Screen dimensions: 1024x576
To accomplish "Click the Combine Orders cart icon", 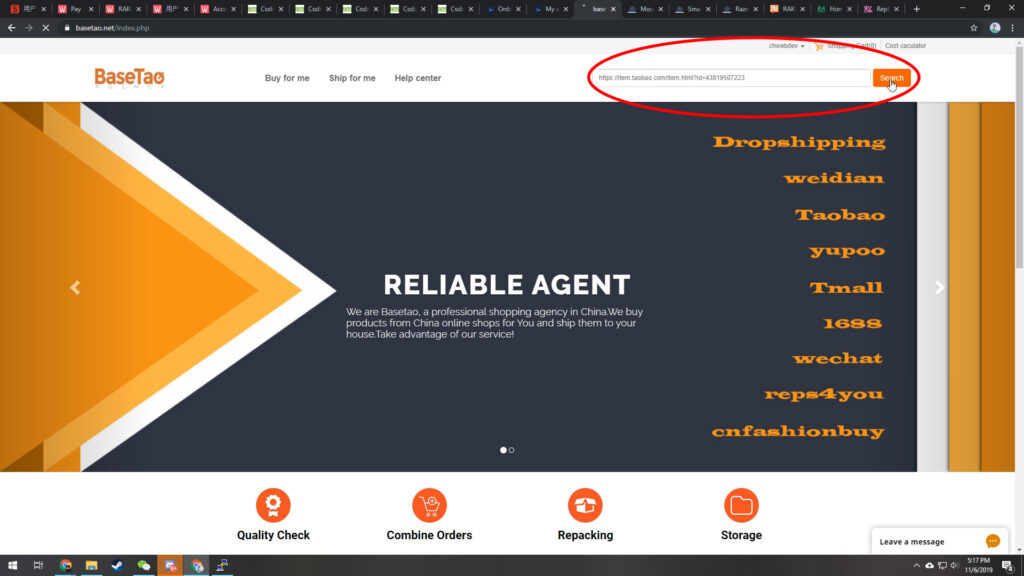I will (429, 505).
